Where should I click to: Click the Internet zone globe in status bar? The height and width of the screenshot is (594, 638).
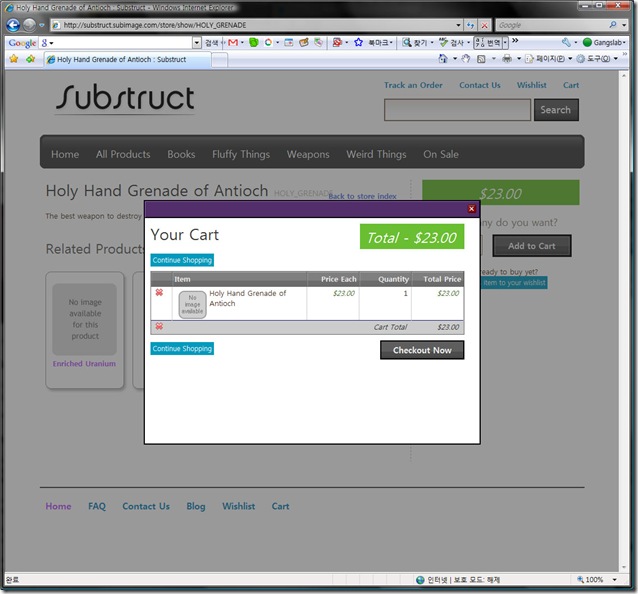(420, 580)
